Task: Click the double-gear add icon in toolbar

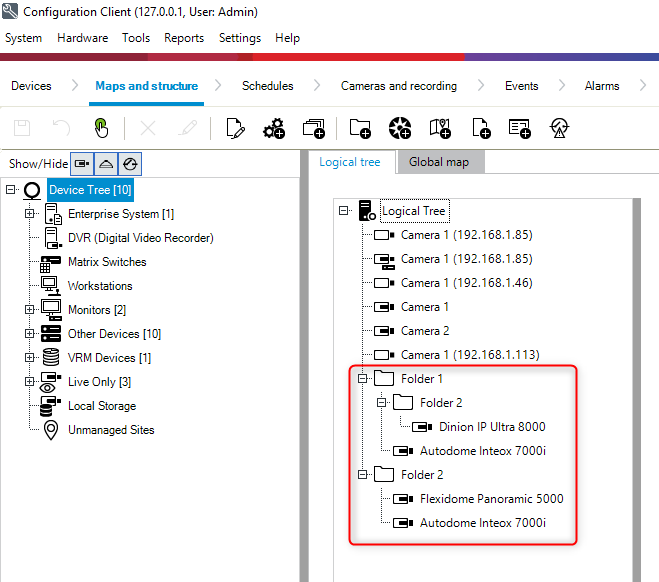Action: click(x=274, y=128)
